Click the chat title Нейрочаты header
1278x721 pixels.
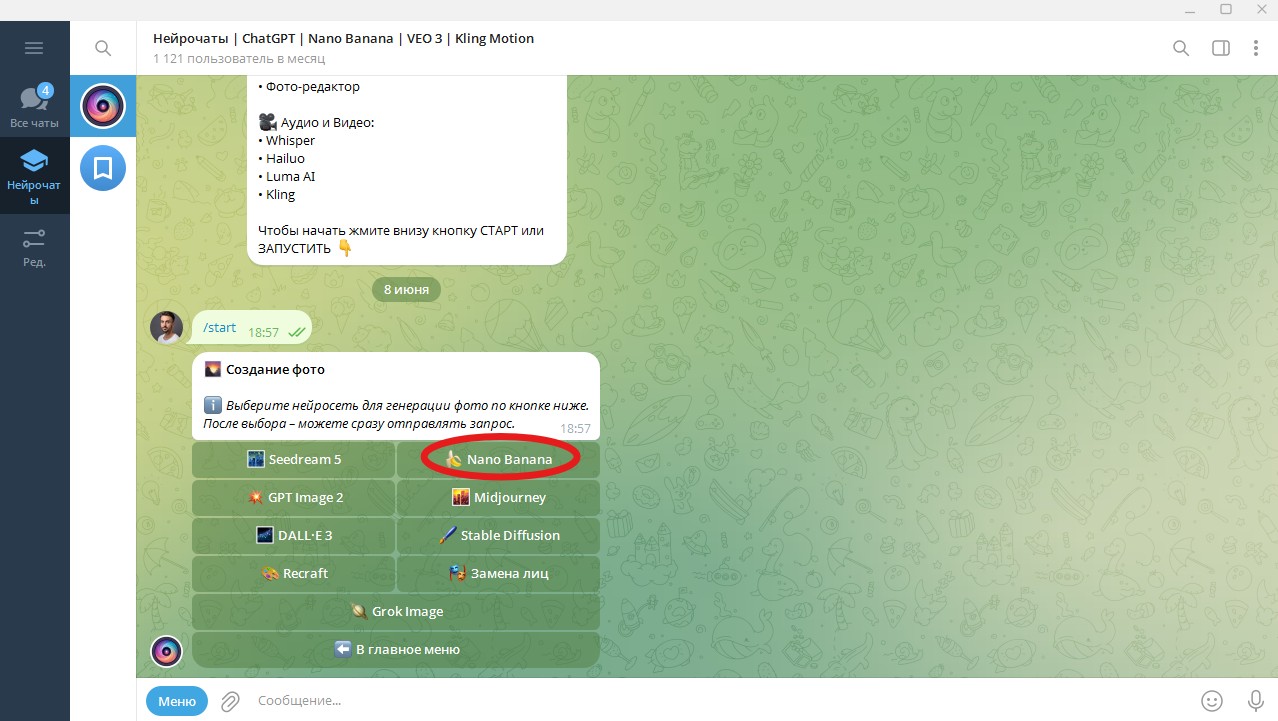(x=343, y=38)
